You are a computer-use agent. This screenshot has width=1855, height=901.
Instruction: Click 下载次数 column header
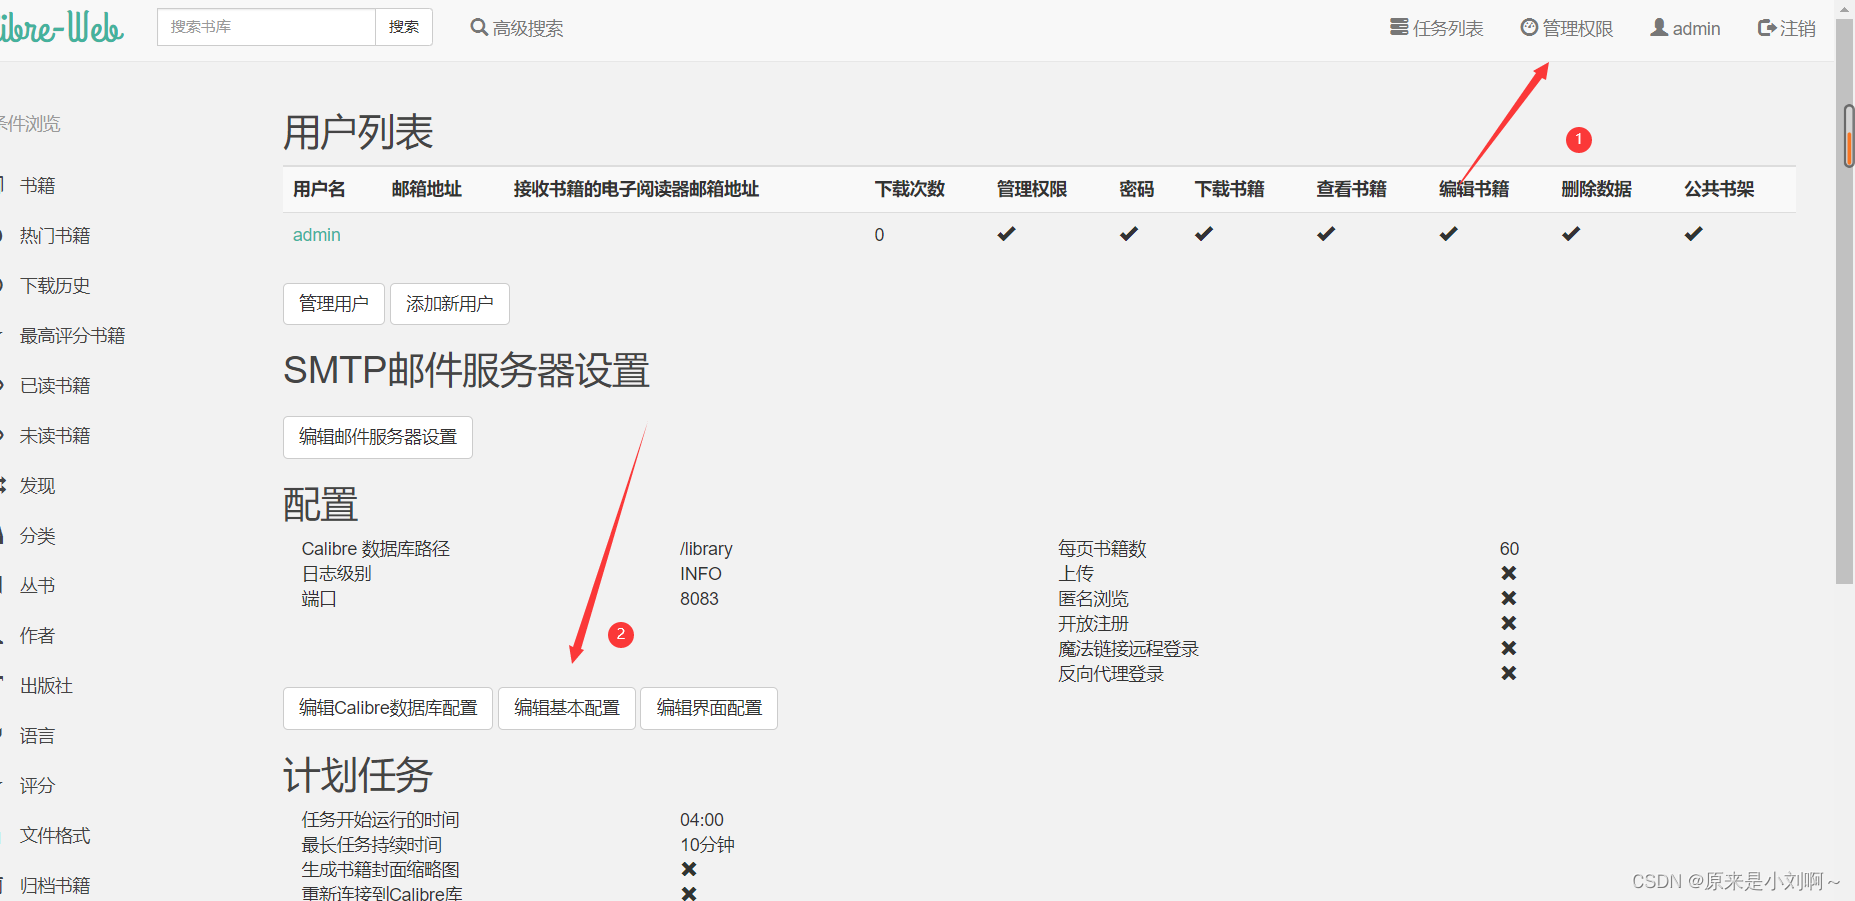click(910, 189)
